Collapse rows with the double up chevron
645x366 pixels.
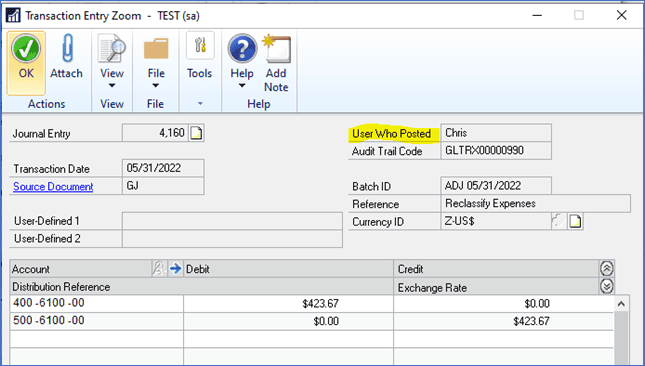[x=607, y=269]
